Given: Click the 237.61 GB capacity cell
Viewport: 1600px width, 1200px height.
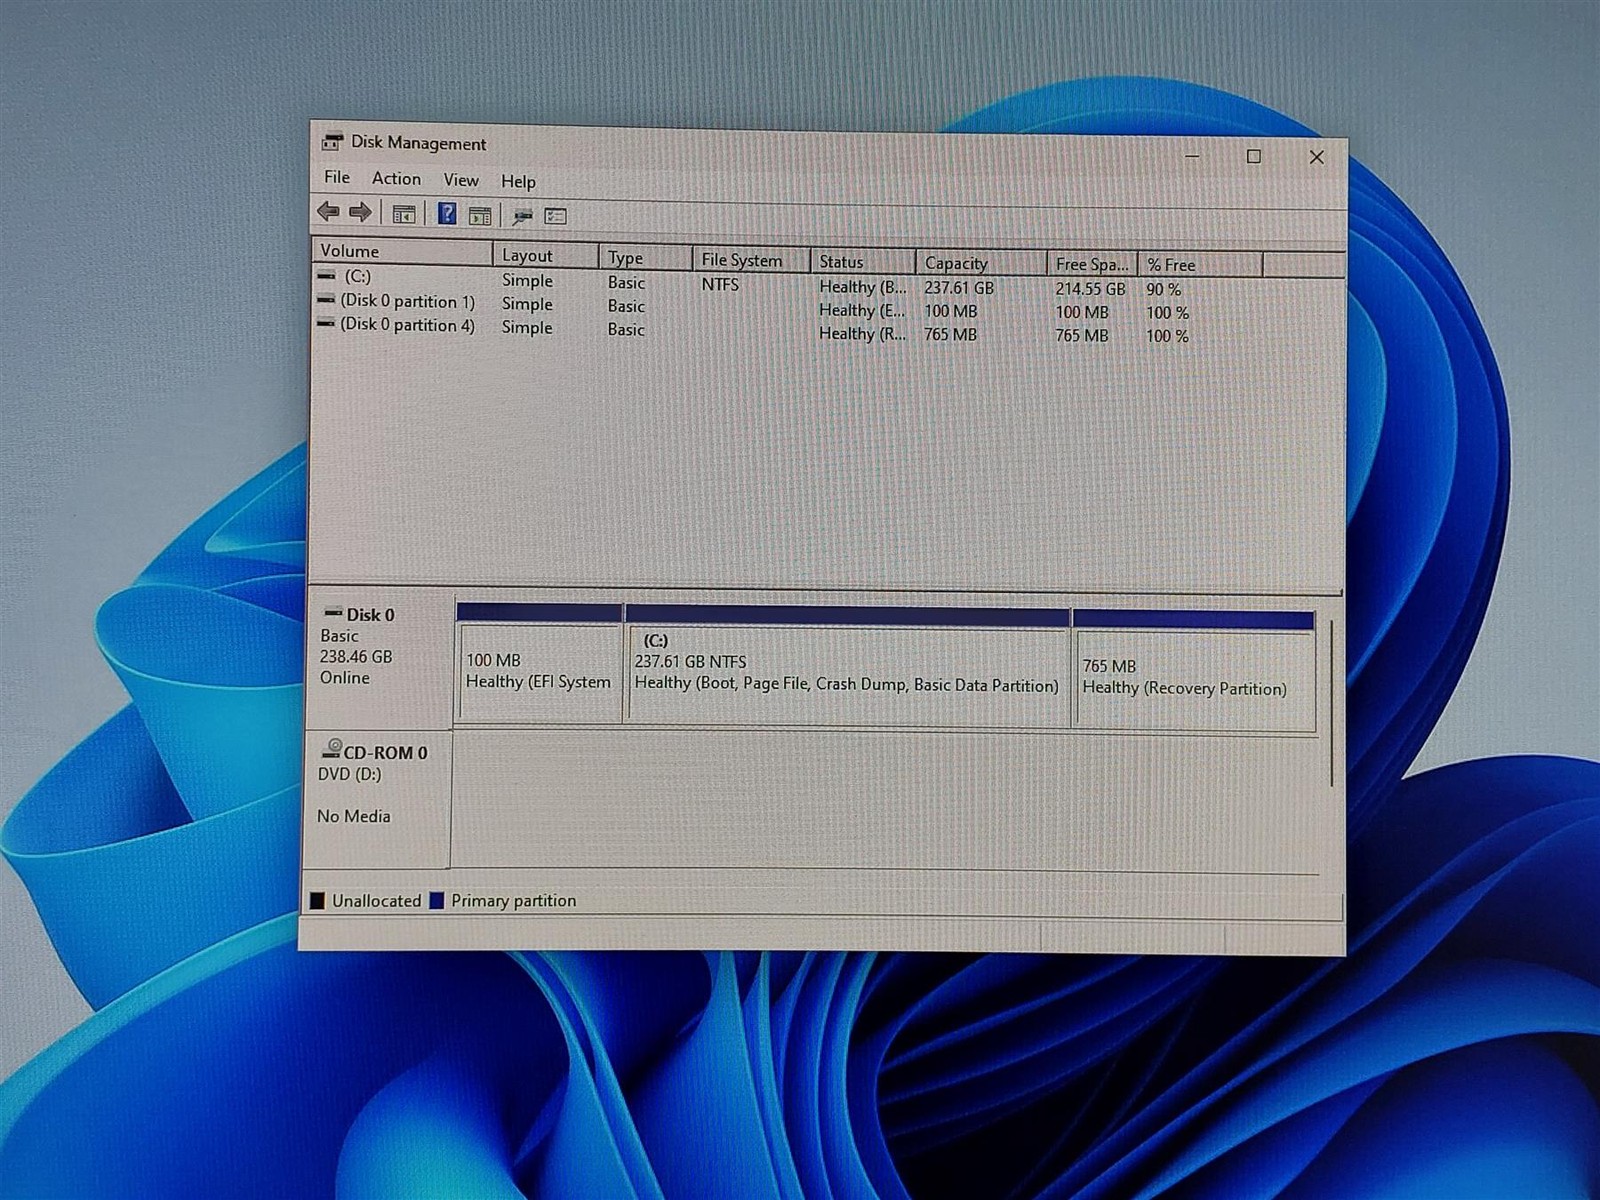Looking at the screenshot, I should coord(958,287).
